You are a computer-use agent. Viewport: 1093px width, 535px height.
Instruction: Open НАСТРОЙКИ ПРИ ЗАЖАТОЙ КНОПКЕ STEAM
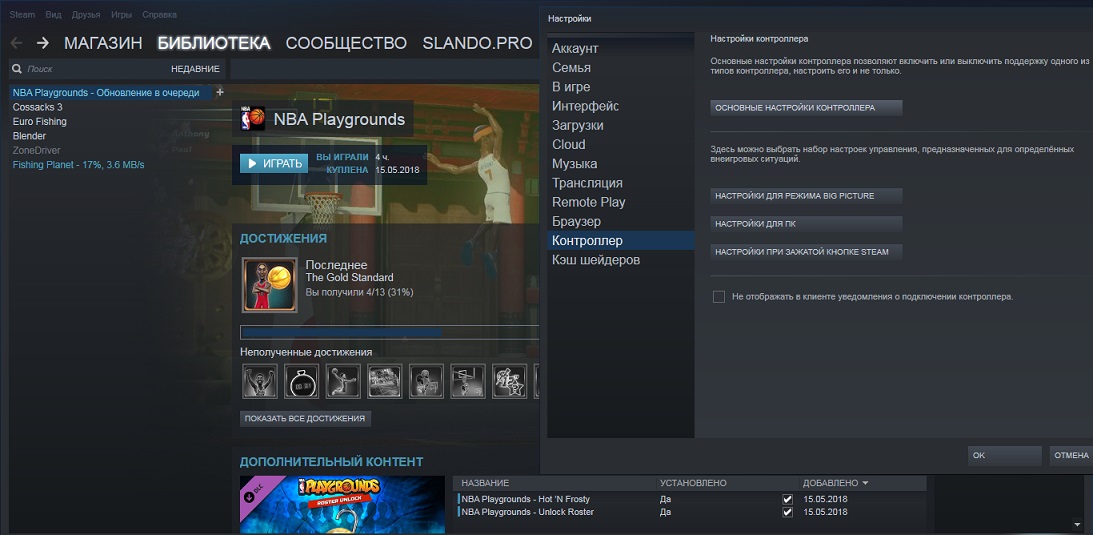pos(807,251)
